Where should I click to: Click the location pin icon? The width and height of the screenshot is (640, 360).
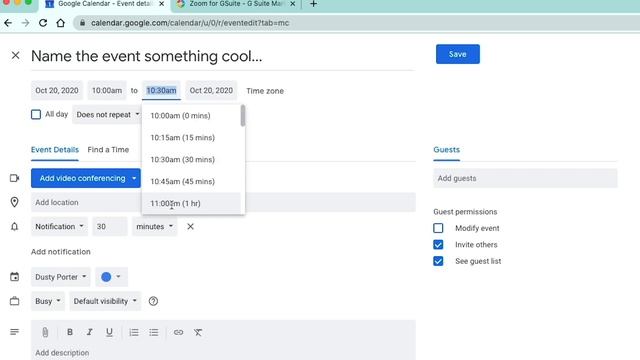(x=15, y=202)
